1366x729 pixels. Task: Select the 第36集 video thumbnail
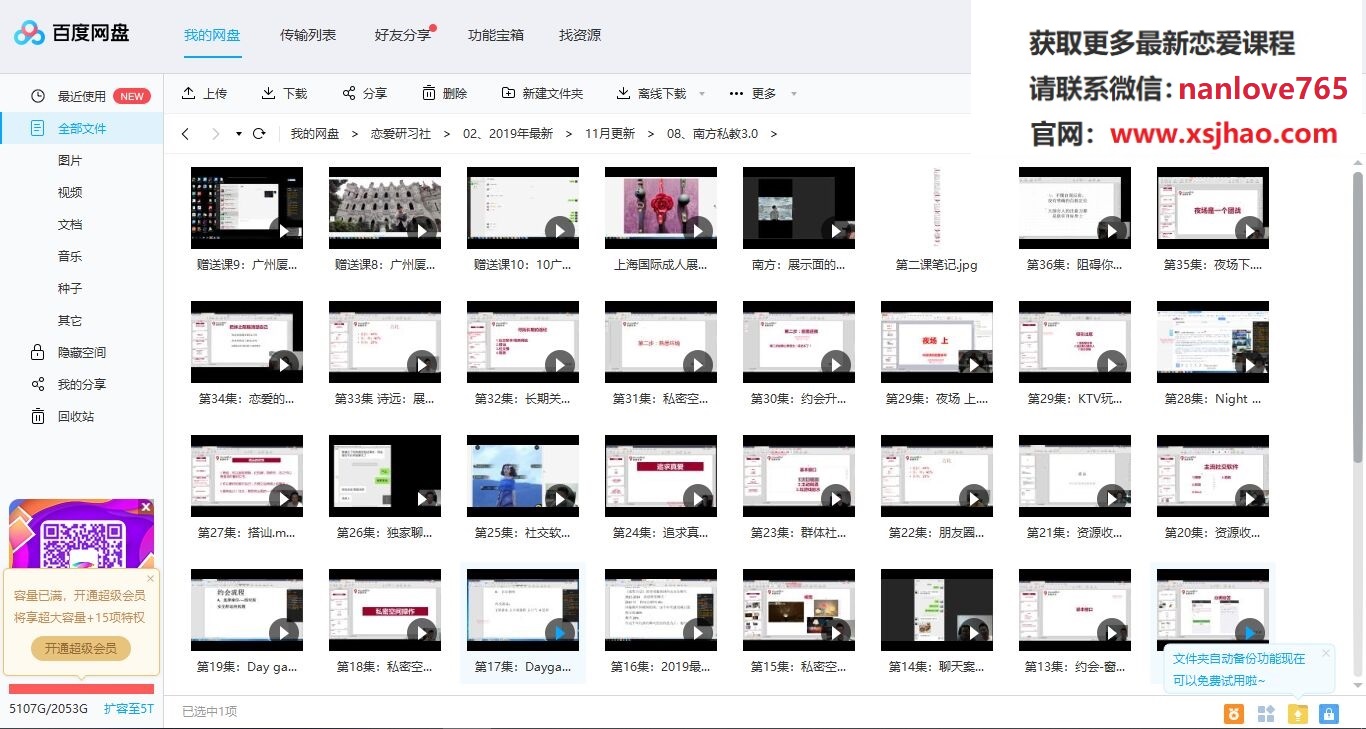coord(1075,208)
